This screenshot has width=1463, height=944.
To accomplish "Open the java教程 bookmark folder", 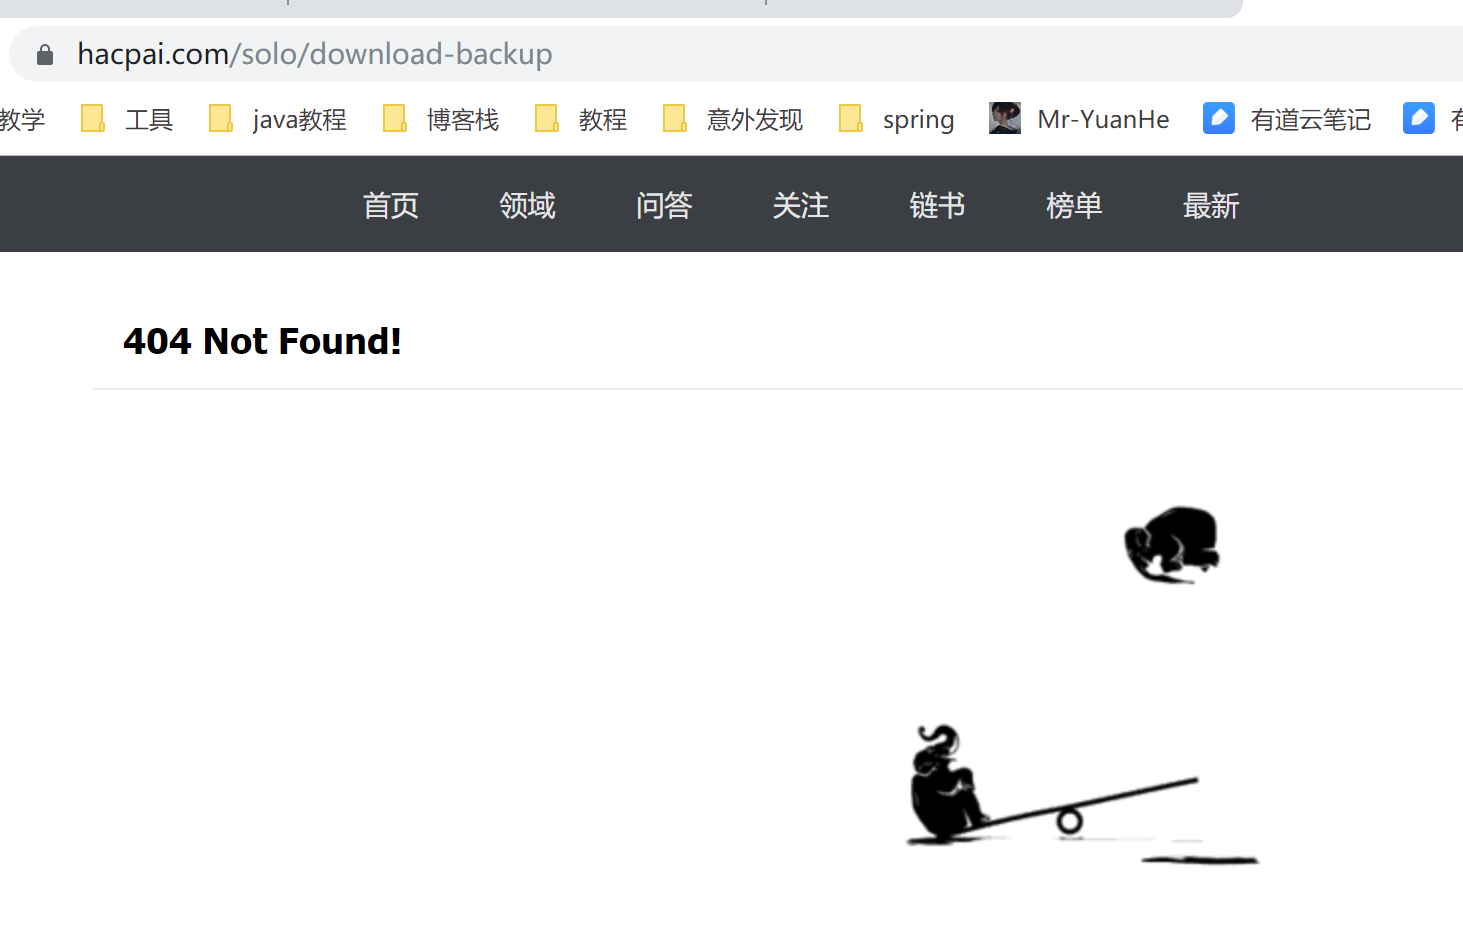I will pyautogui.click(x=278, y=119).
